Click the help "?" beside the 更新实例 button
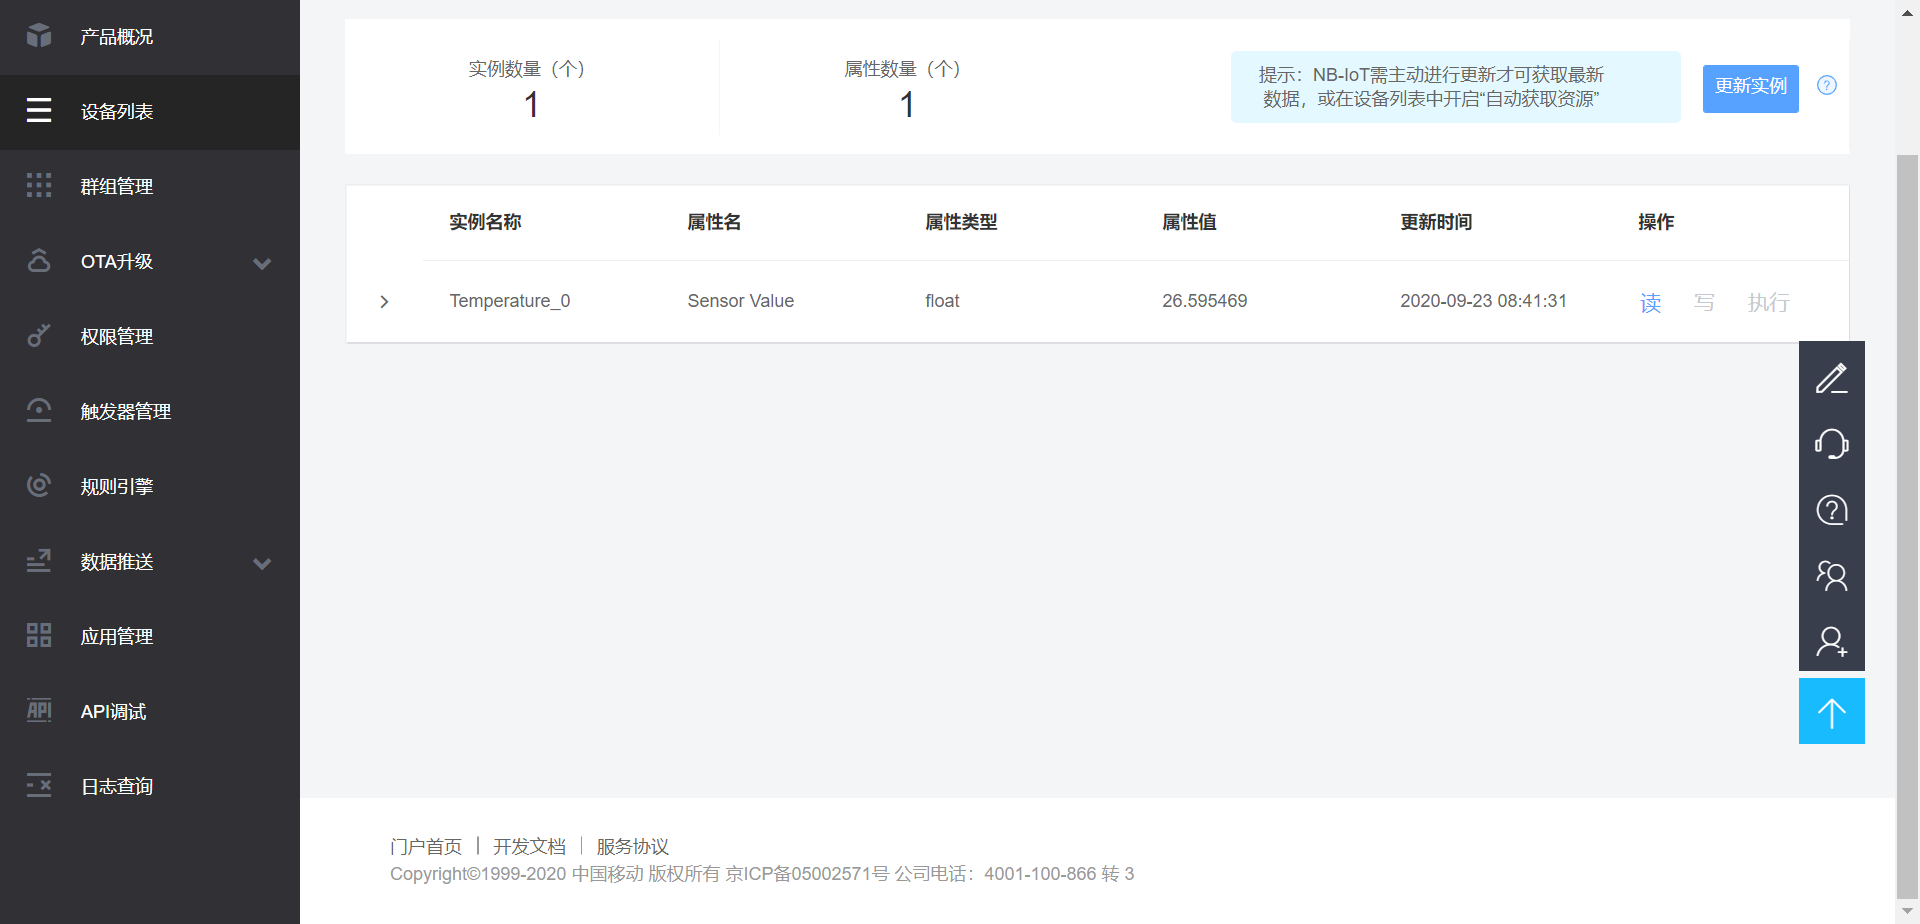The image size is (1920, 924). tap(1827, 85)
